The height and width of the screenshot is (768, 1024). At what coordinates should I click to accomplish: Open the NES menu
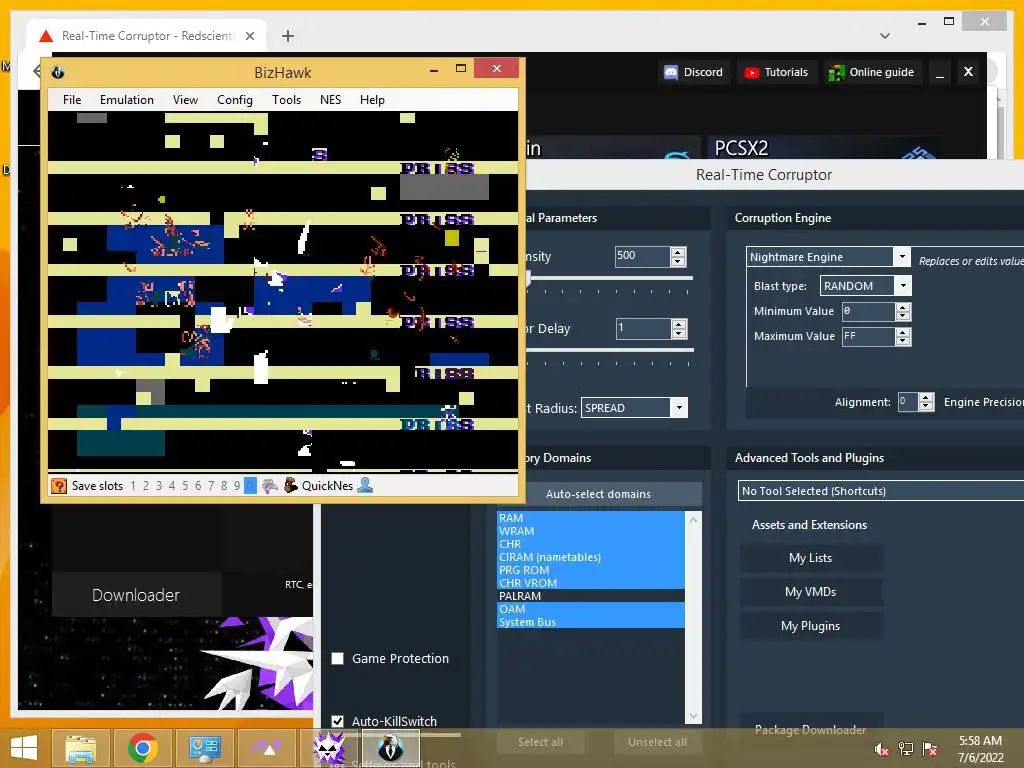tap(330, 100)
